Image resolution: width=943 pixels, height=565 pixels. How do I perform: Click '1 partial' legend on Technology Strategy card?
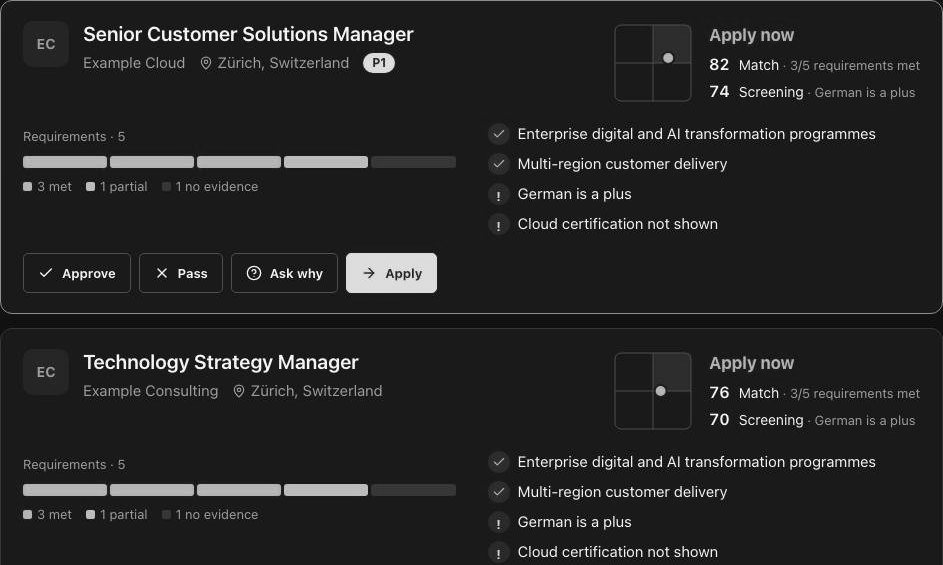(x=117, y=514)
